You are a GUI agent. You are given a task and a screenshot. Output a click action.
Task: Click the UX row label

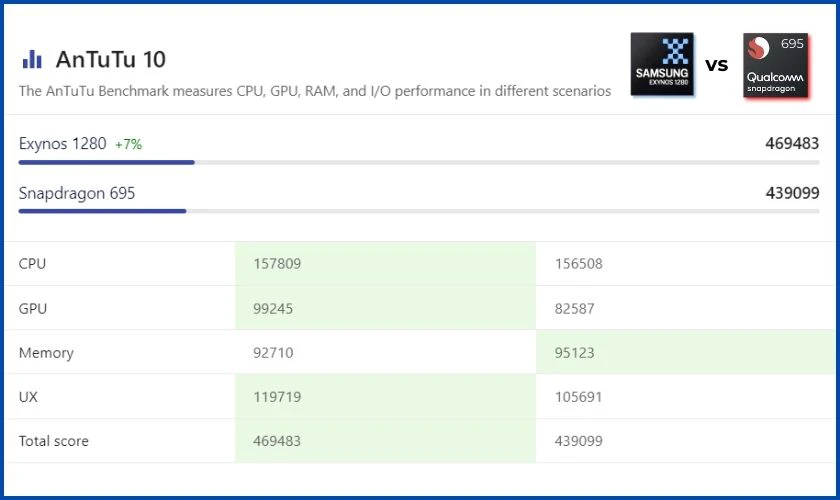coord(28,397)
